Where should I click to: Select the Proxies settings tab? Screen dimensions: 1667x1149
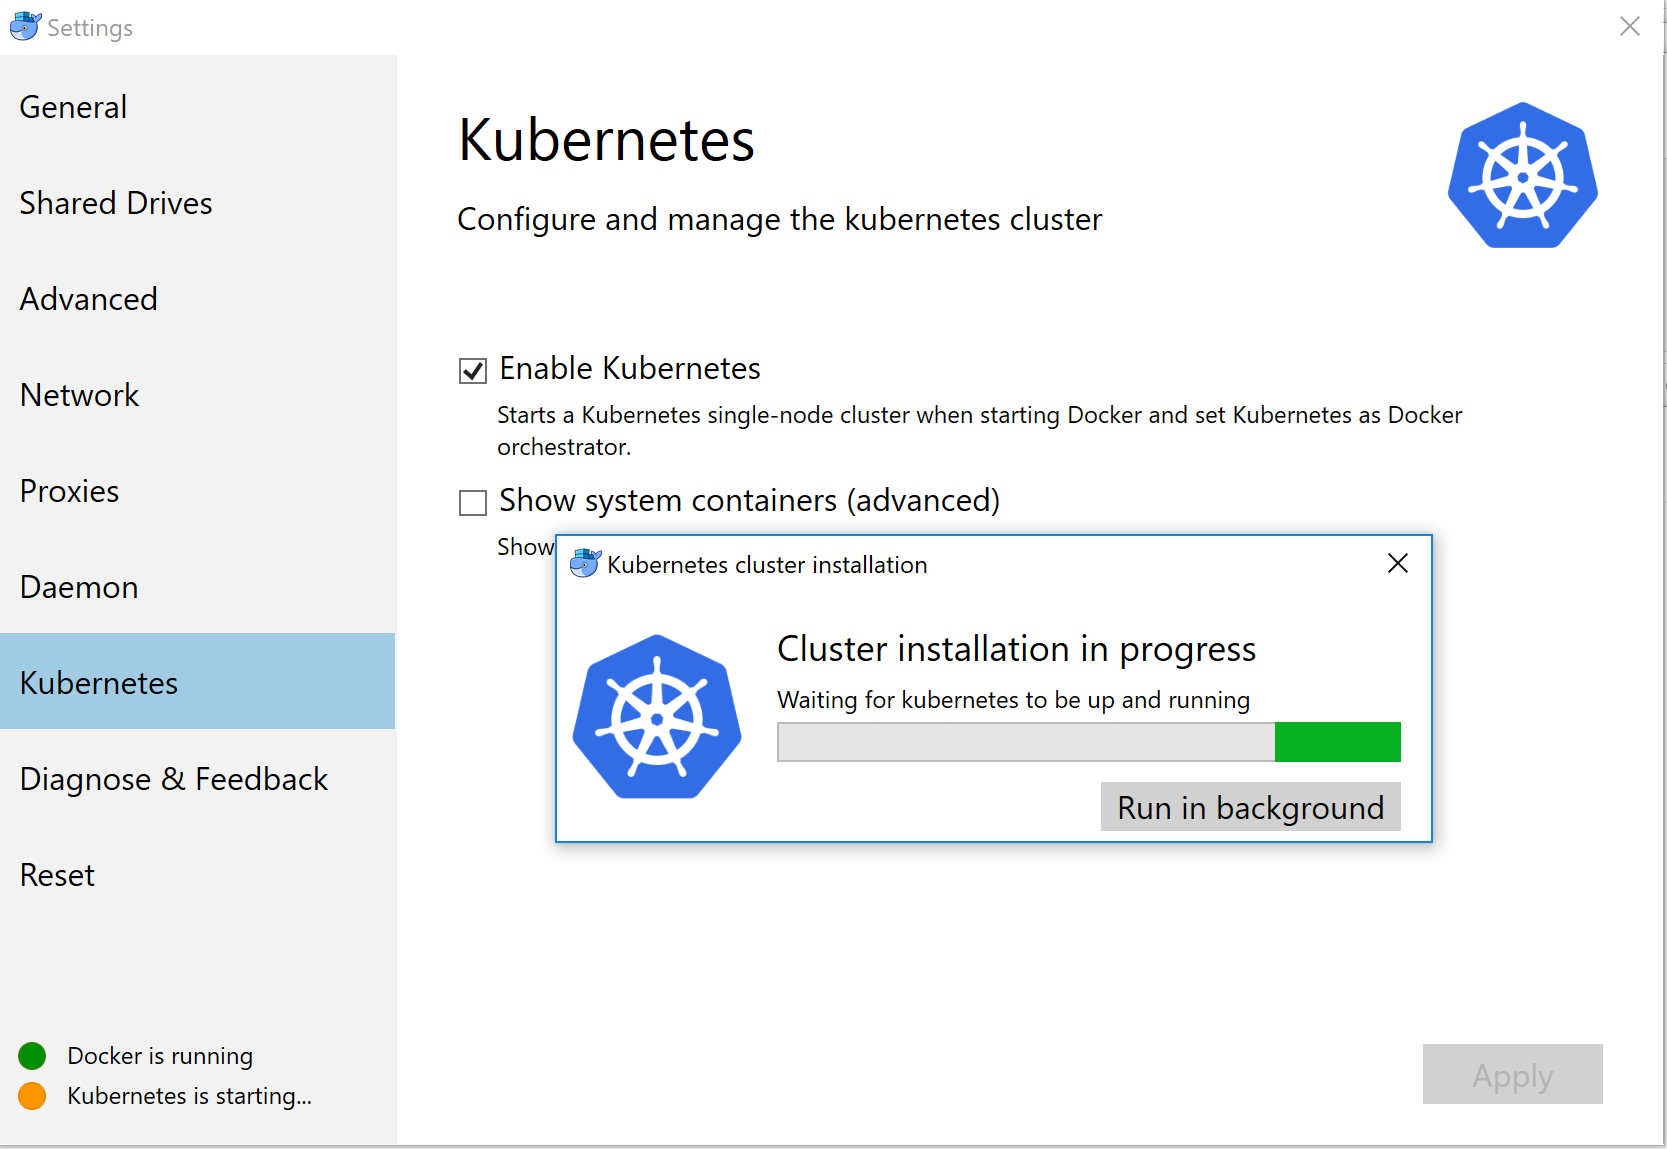point(198,491)
